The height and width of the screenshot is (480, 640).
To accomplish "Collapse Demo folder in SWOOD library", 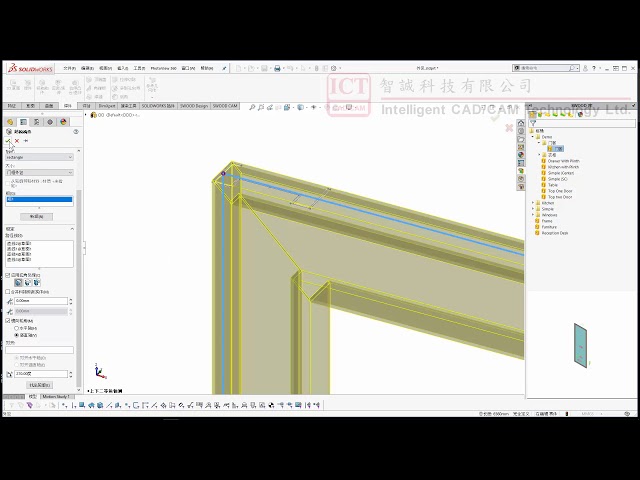I will (x=533, y=137).
